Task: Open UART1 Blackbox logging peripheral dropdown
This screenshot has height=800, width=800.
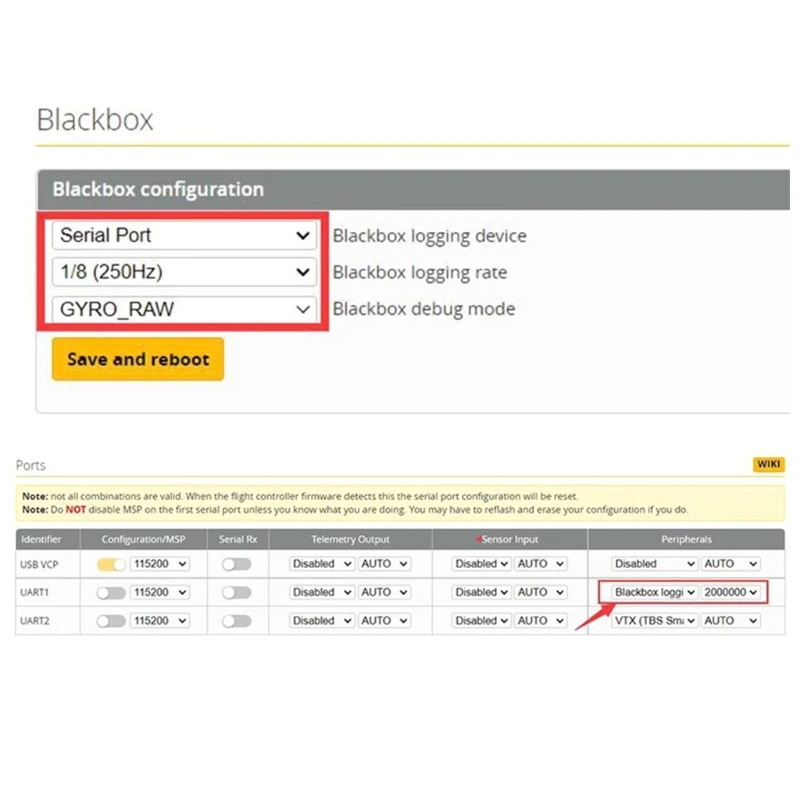Action: (655, 592)
